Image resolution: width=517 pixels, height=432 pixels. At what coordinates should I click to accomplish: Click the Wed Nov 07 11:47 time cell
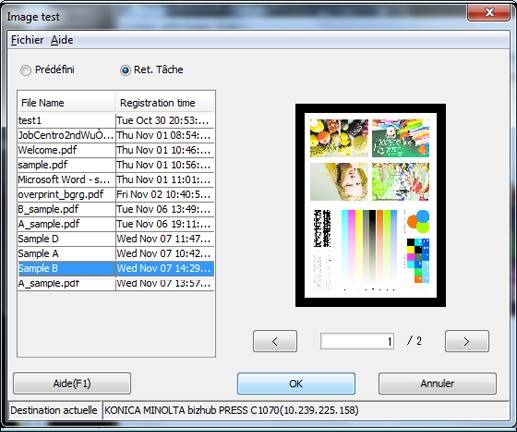[x=165, y=239]
